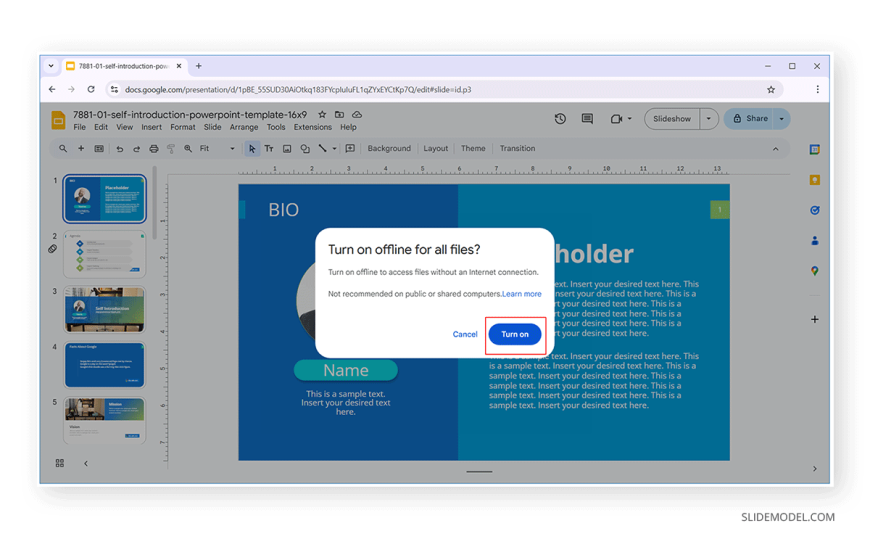Open the grid view icon

[x=60, y=463]
